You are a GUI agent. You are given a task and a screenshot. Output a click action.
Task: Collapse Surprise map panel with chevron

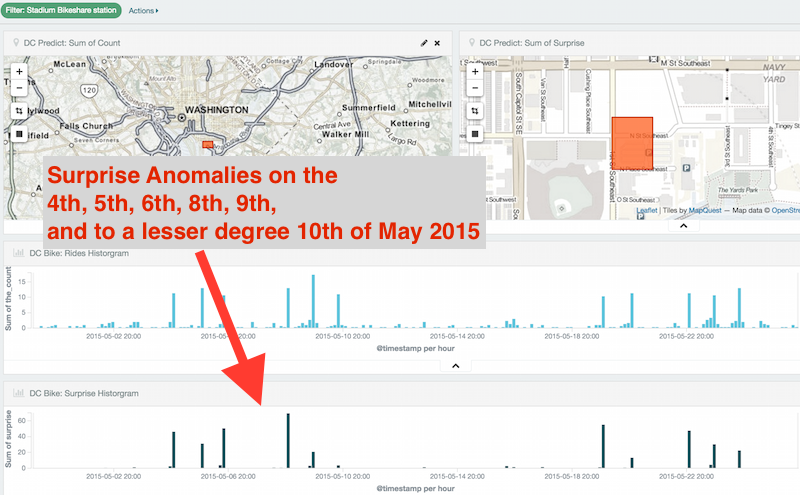point(684,226)
